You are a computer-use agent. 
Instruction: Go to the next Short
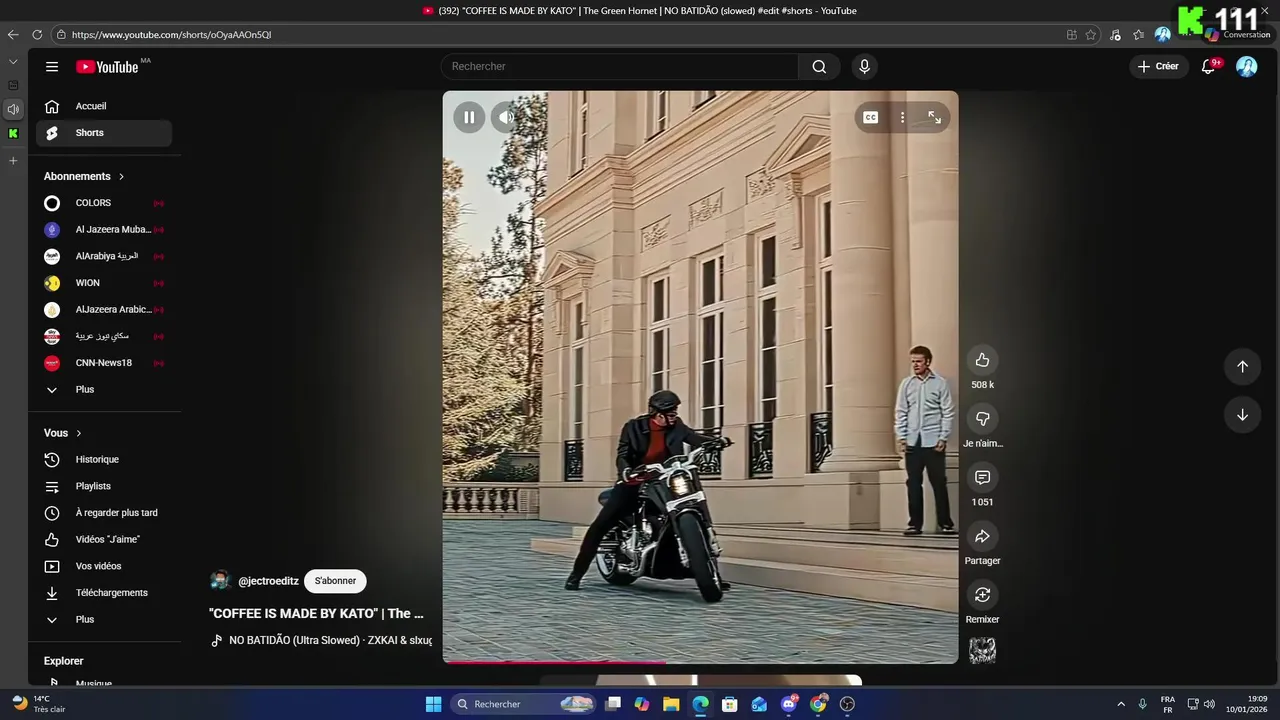click(1242, 415)
